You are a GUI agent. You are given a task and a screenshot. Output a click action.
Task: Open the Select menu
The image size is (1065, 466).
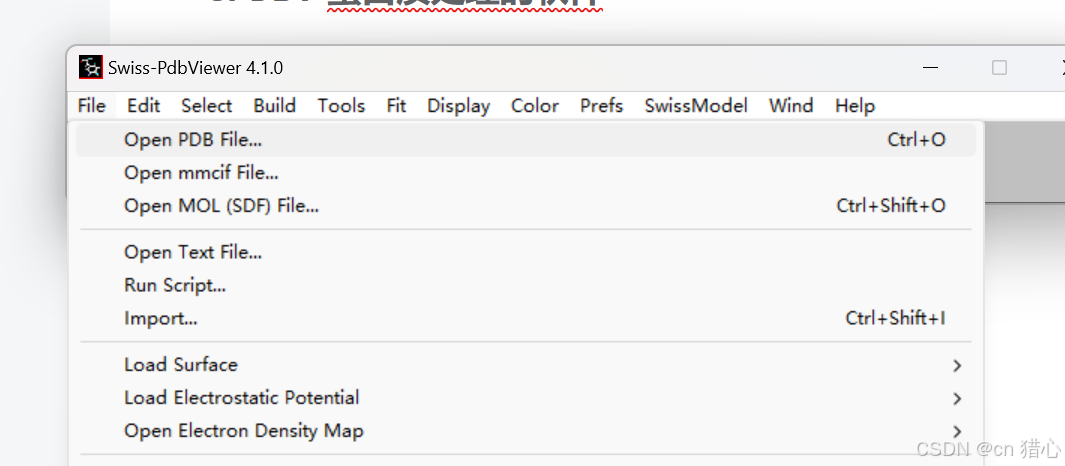coord(206,106)
